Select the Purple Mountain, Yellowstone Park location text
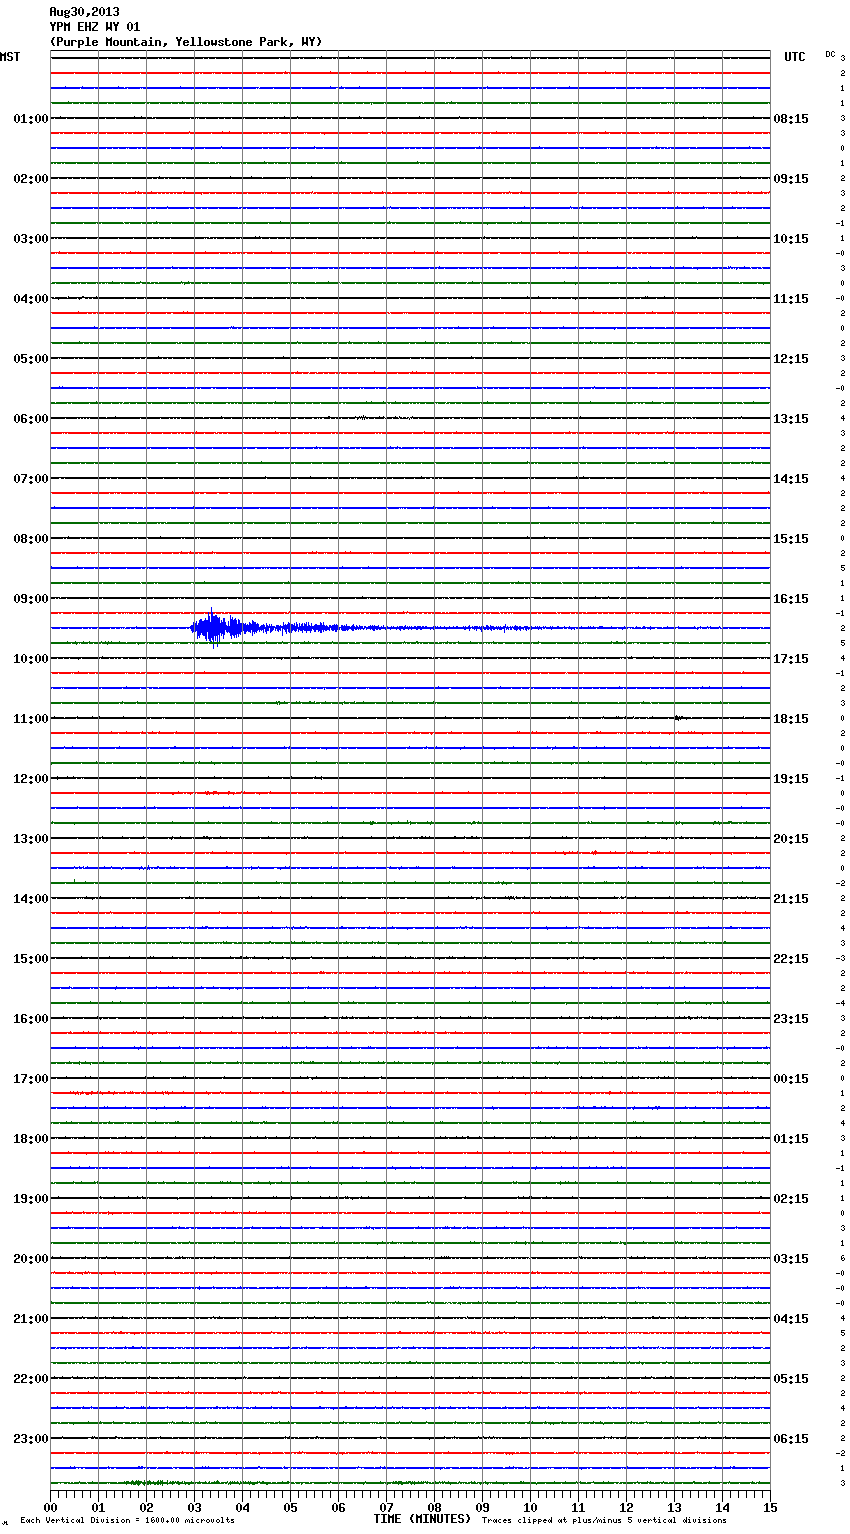 (x=185, y=42)
